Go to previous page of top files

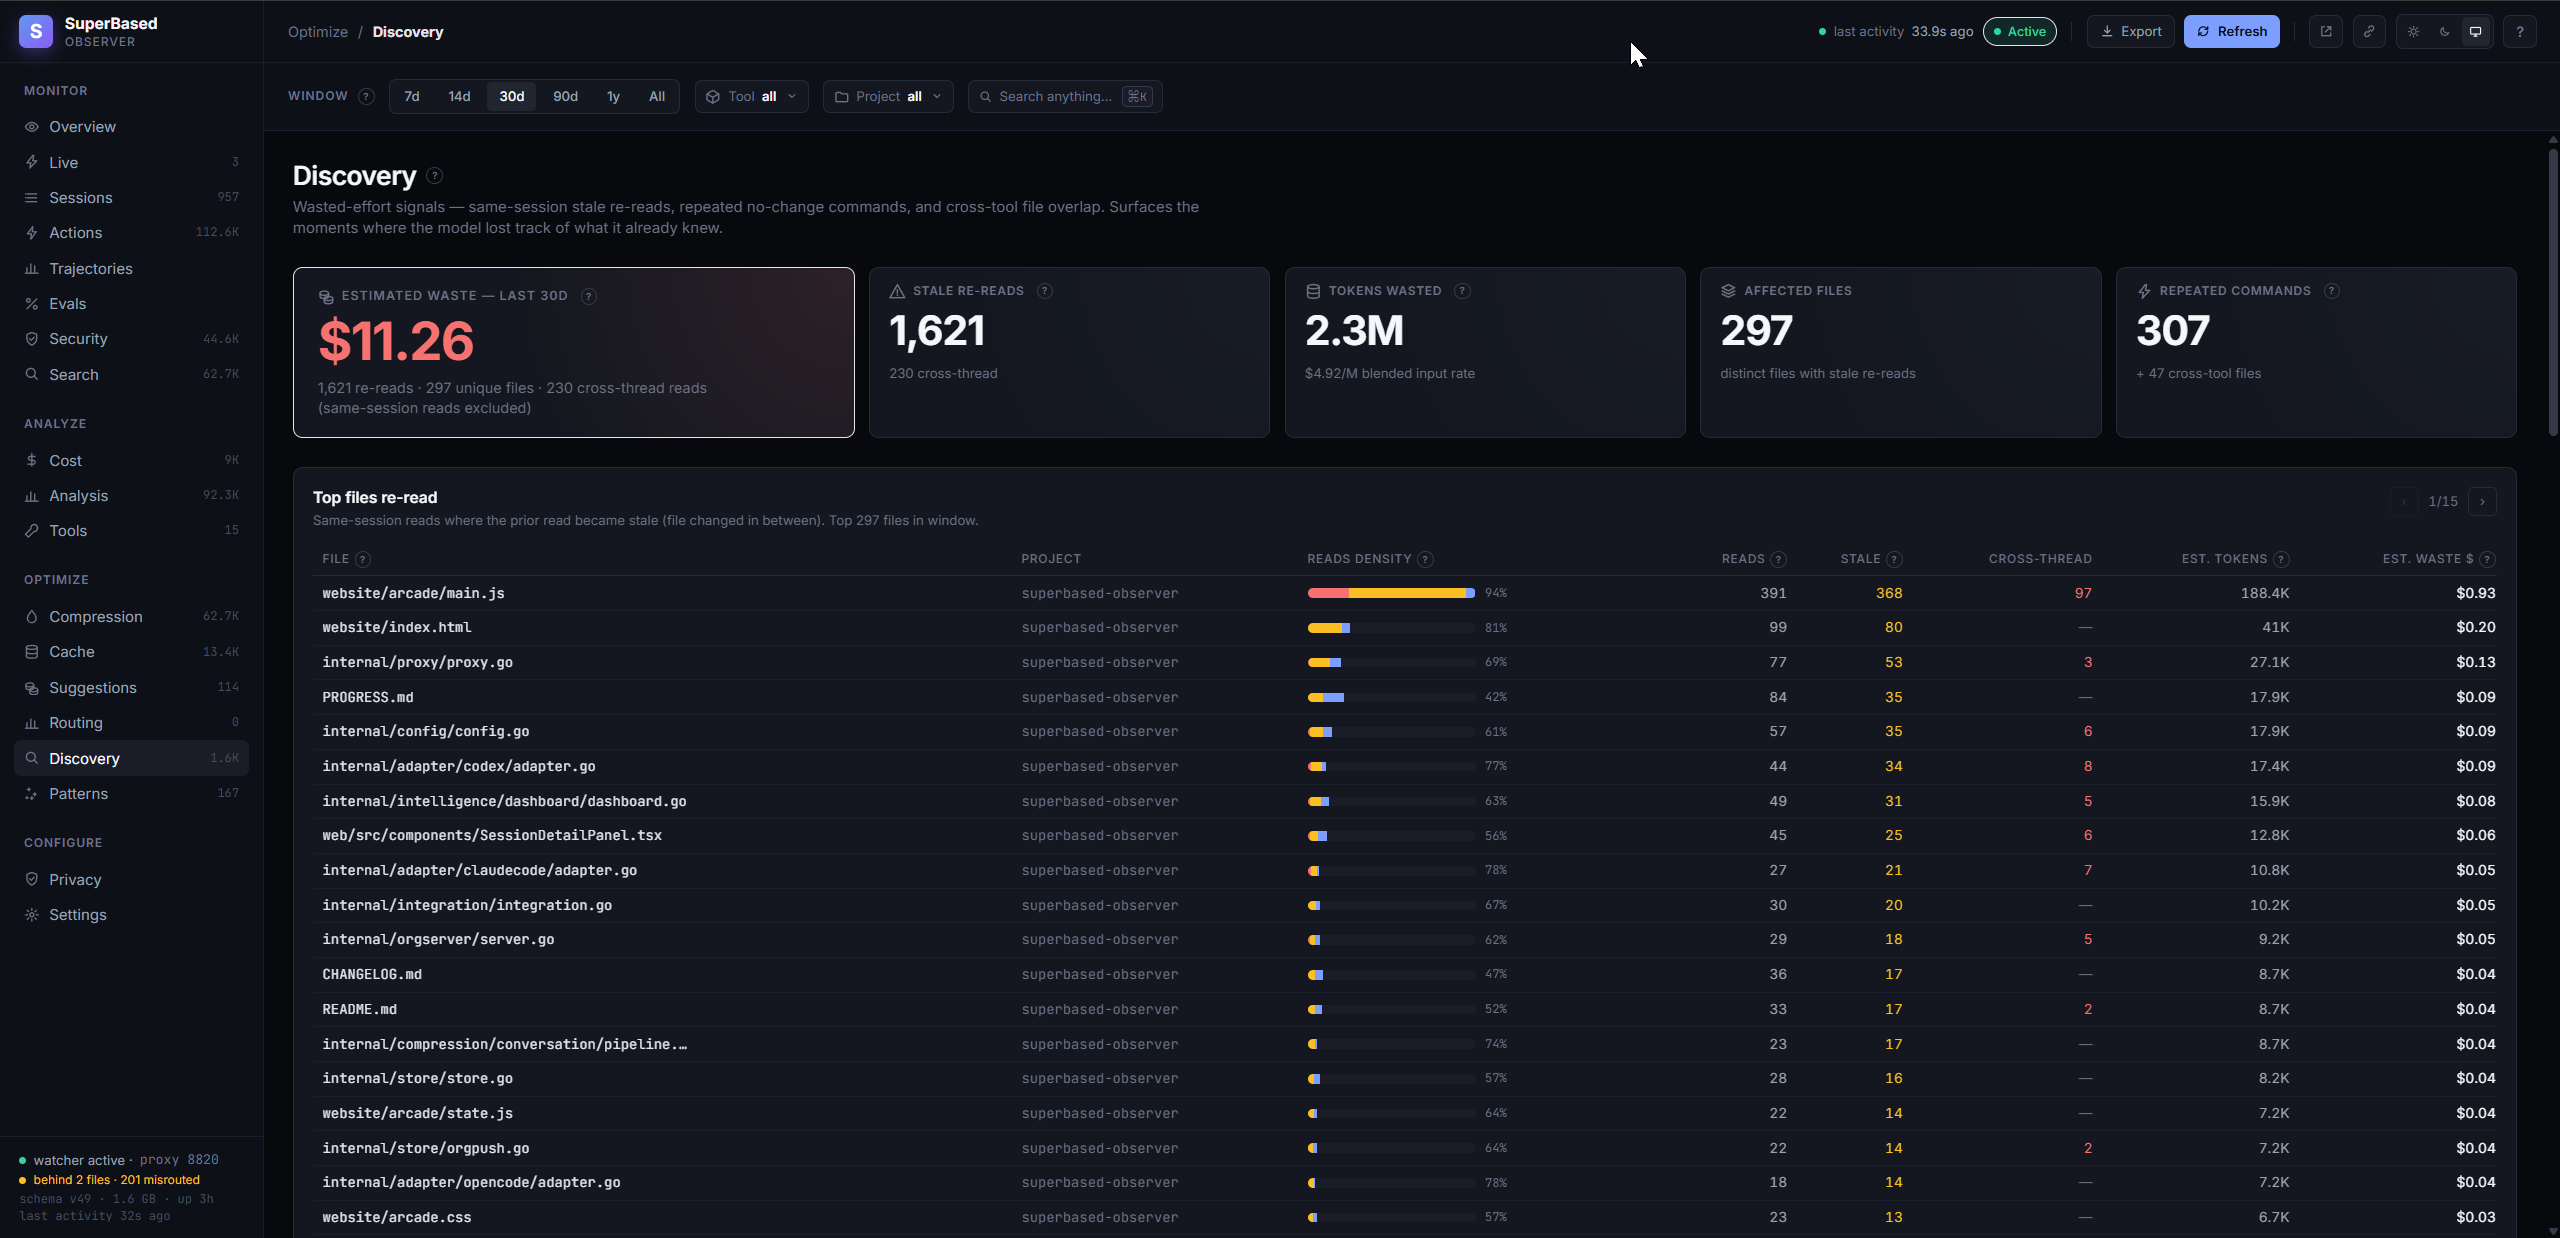(x=2404, y=501)
